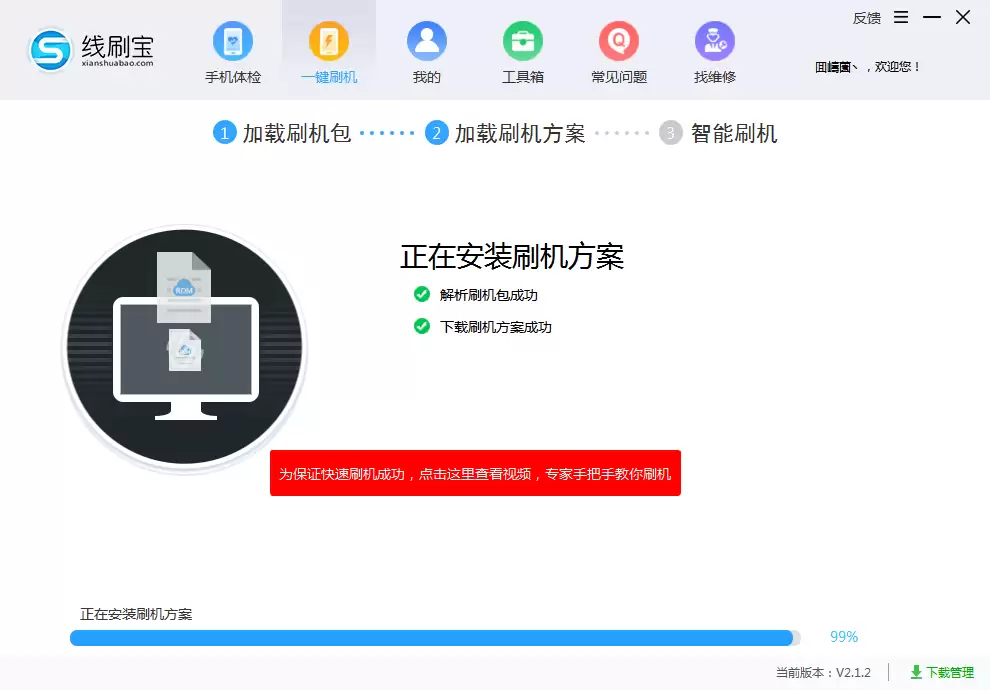Click the red tutorial video banner

[x=475, y=473]
